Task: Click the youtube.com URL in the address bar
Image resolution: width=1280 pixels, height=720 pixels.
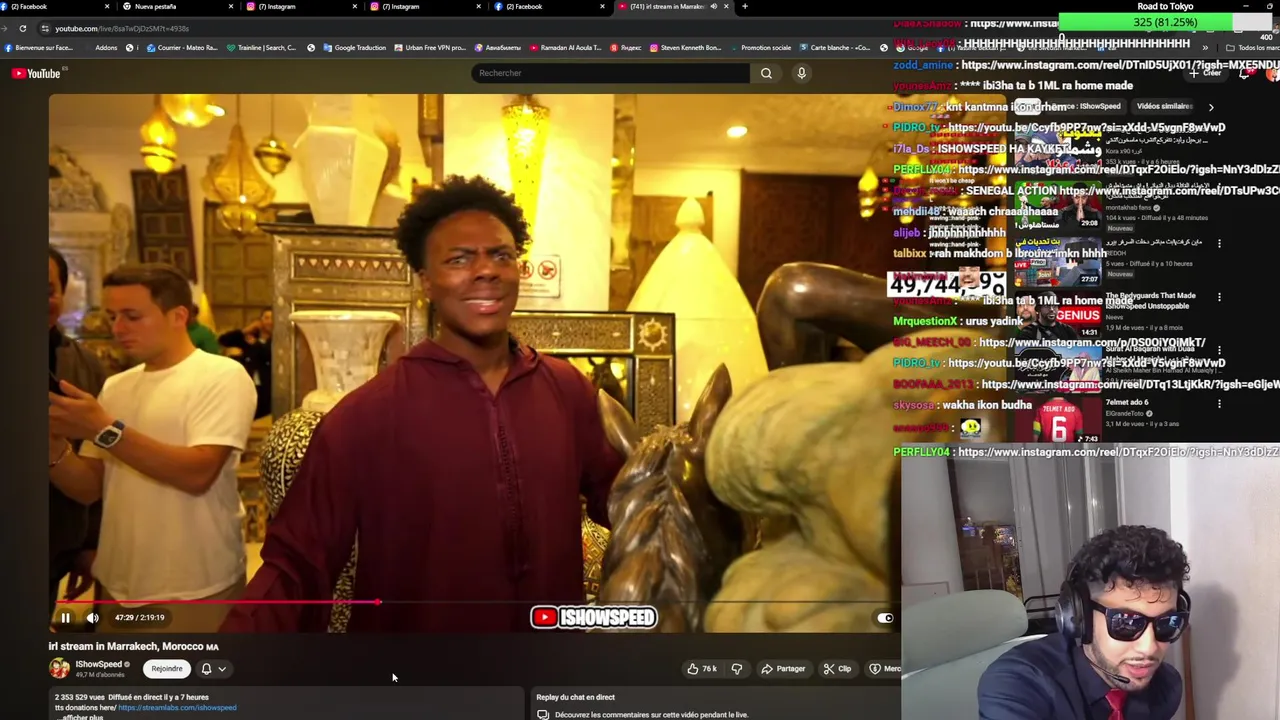Action: pos(121,29)
